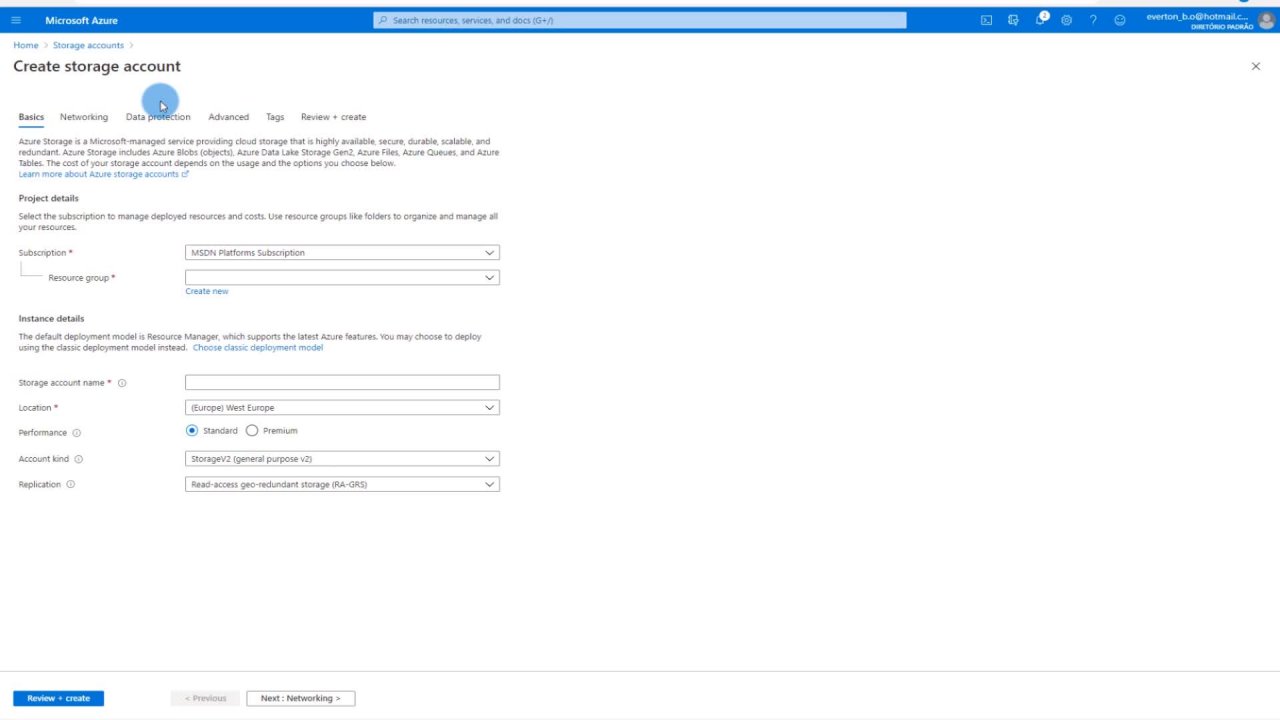
Task: Select the Premium performance option
Action: coord(252,431)
